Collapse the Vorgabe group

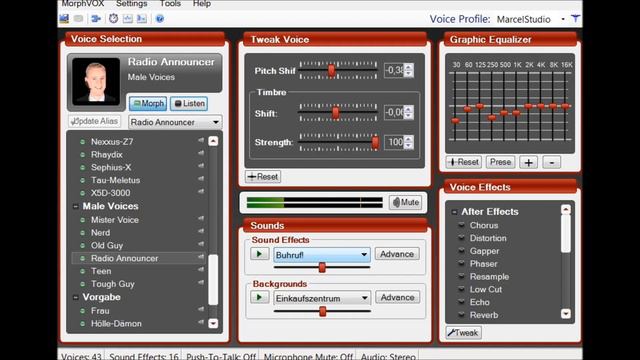pyautogui.click(x=76, y=297)
